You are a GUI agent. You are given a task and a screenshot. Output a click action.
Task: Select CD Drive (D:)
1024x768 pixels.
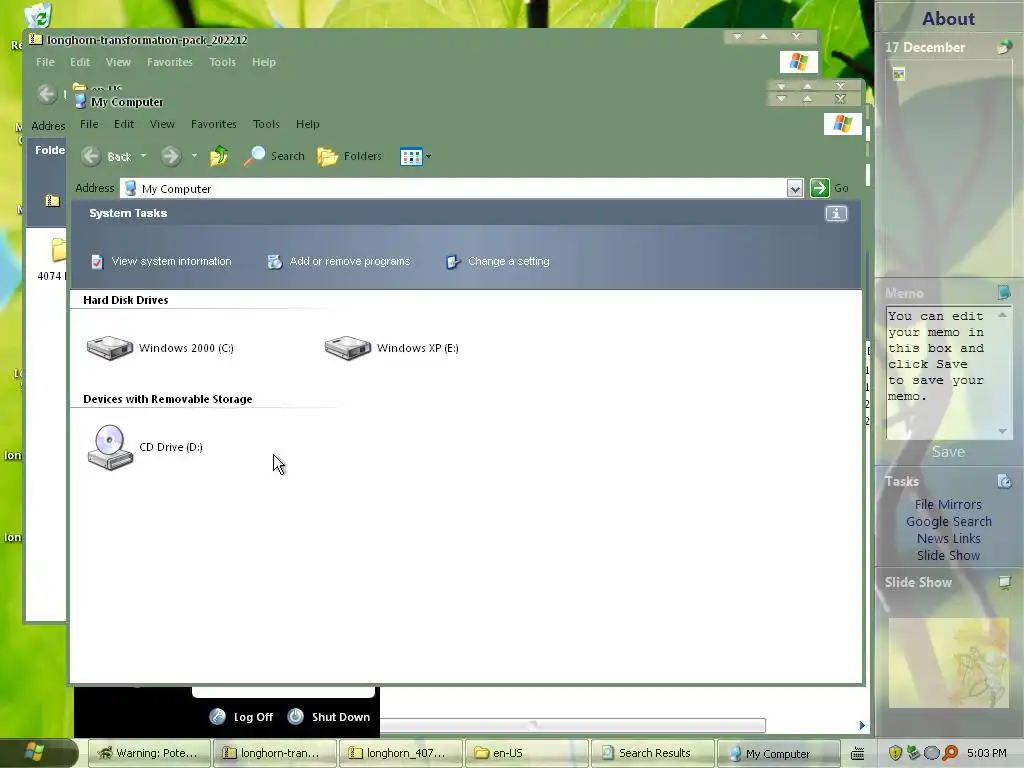click(145, 447)
